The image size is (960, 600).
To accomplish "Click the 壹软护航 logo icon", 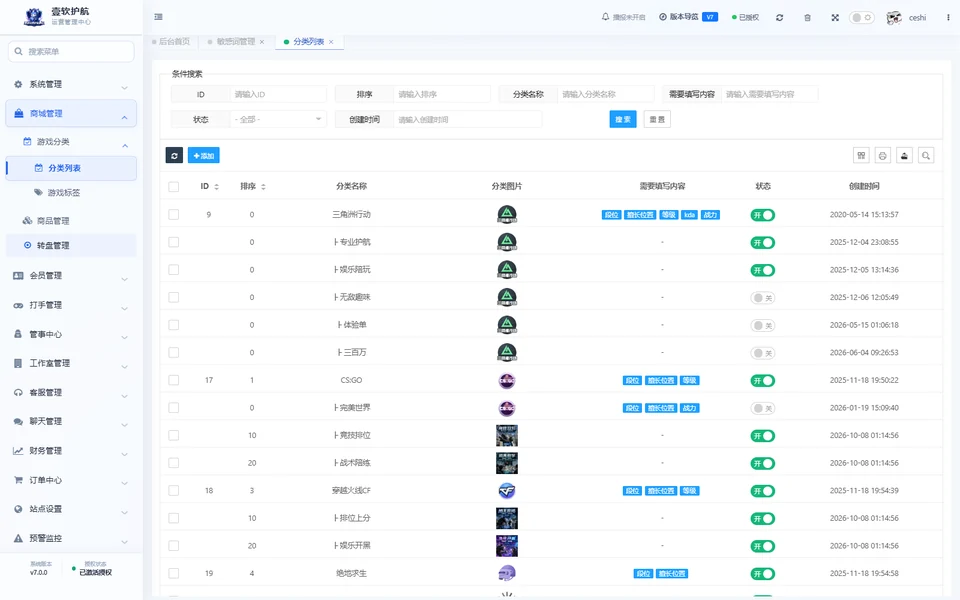I will [x=34, y=17].
